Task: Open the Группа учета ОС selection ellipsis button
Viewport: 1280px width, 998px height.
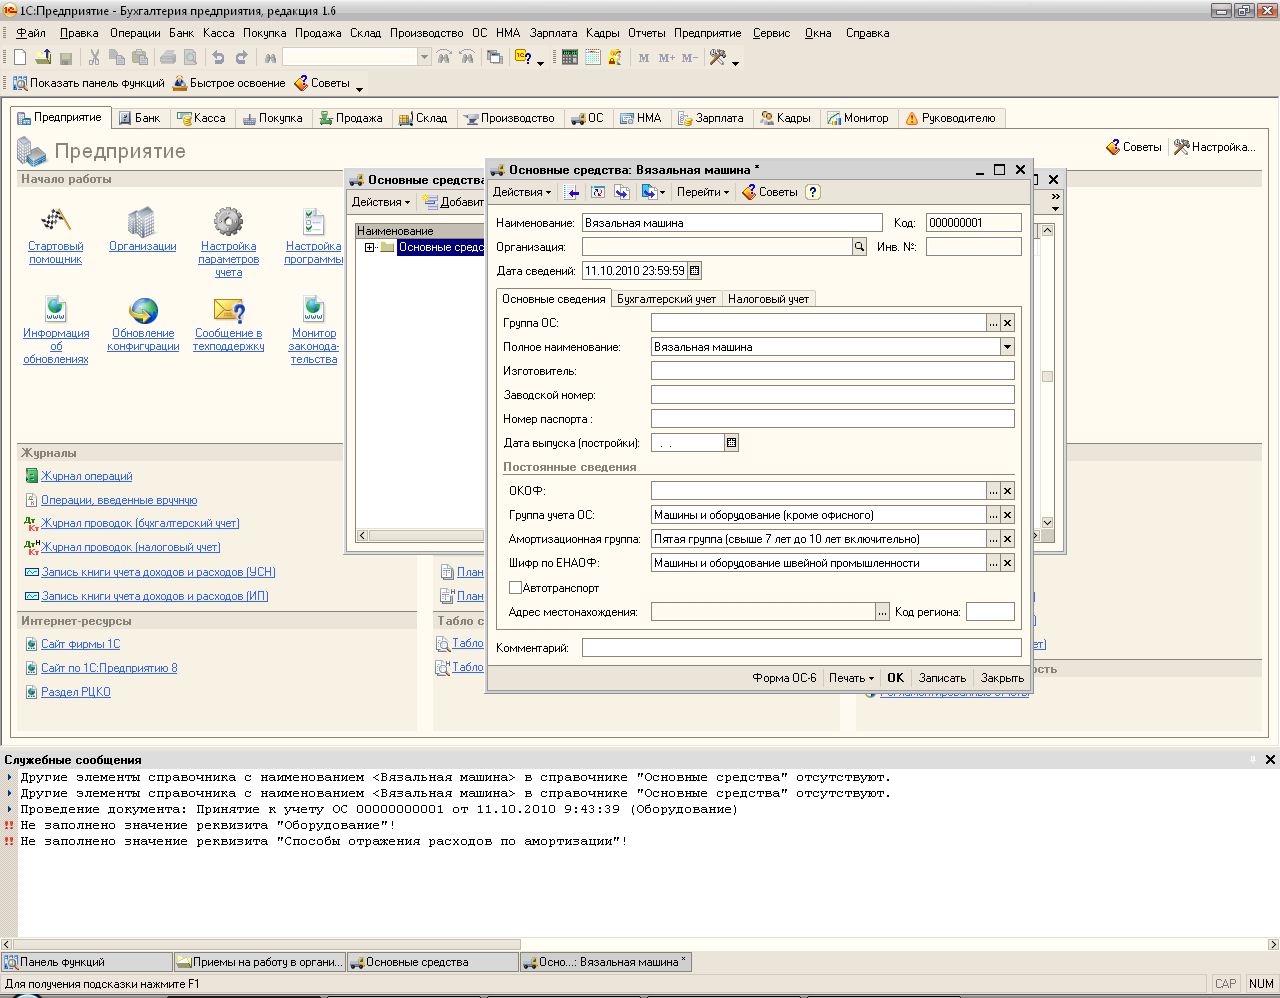Action: [x=993, y=515]
